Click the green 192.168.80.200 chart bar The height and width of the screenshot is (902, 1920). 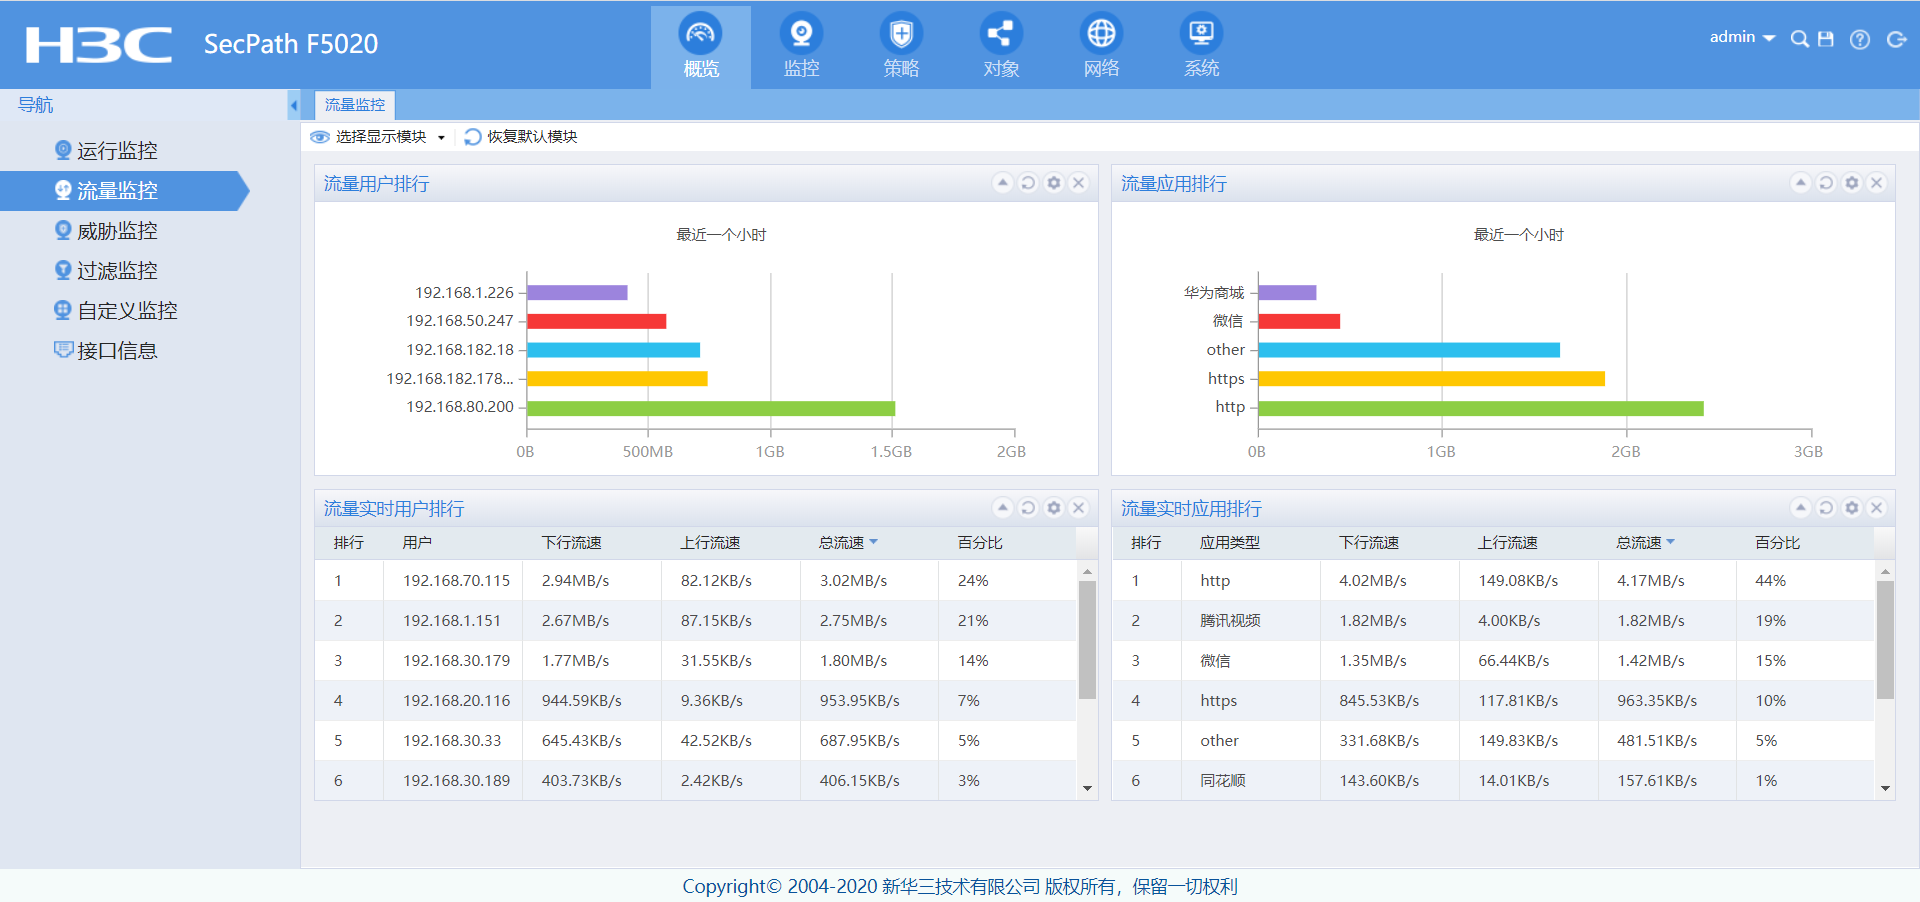(710, 408)
